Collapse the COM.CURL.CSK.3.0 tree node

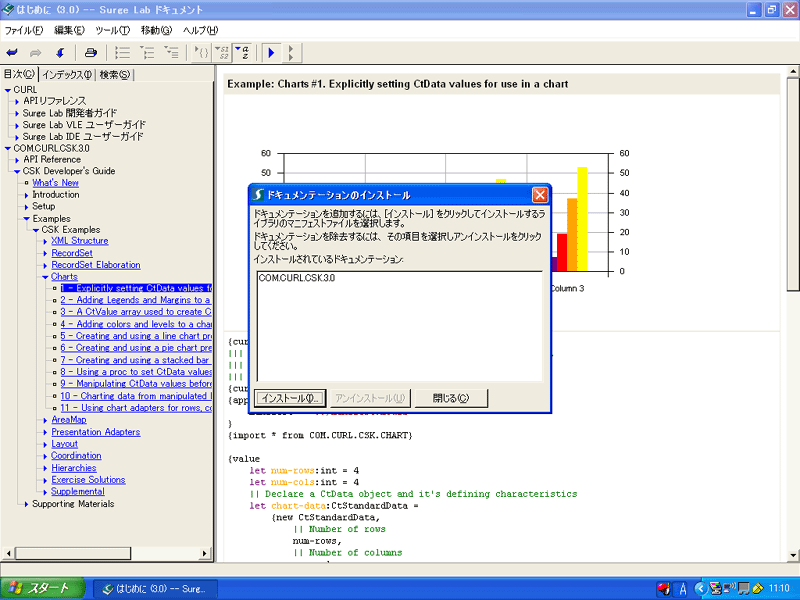[x=7, y=148]
